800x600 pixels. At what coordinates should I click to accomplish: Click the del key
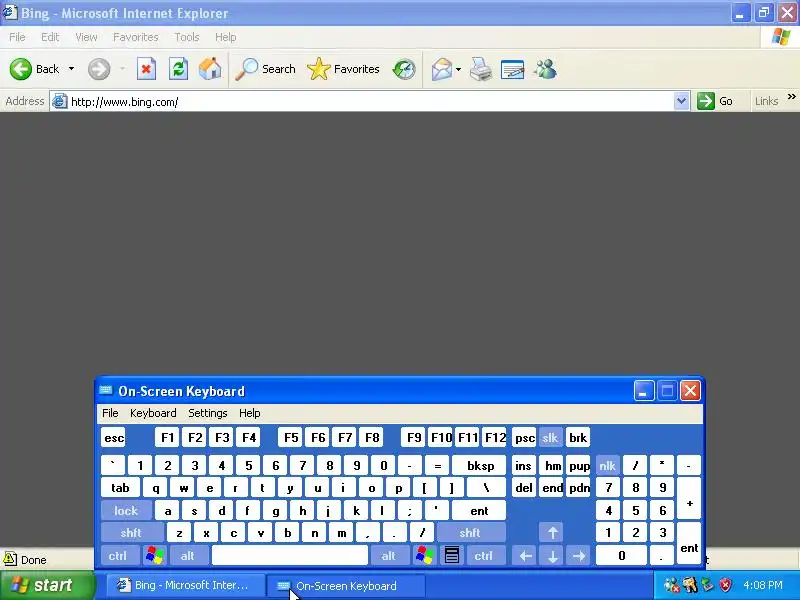[524, 488]
